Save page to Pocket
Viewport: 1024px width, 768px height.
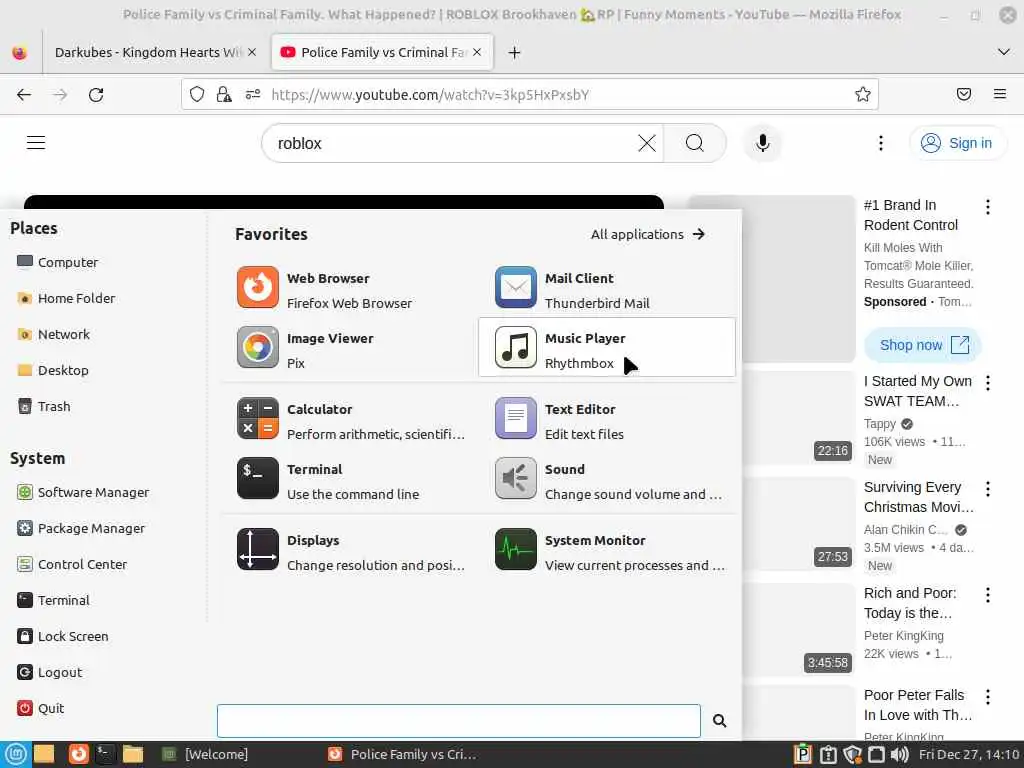[x=964, y=95]
